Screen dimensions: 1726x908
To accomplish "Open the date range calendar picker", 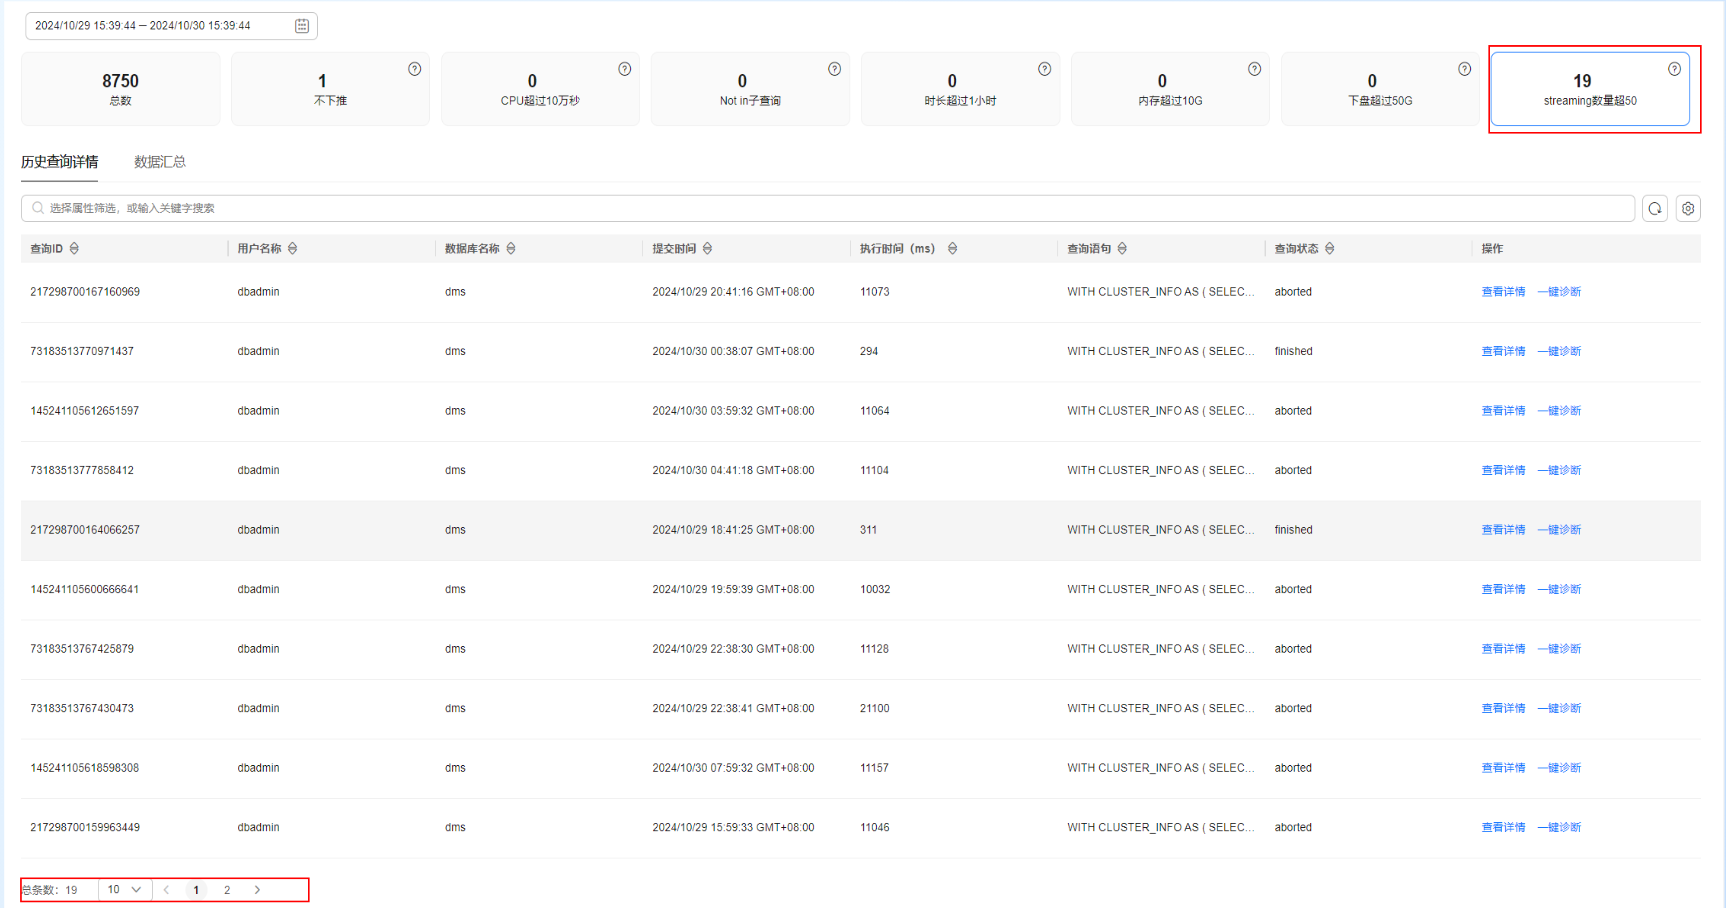I will [302, 26].
